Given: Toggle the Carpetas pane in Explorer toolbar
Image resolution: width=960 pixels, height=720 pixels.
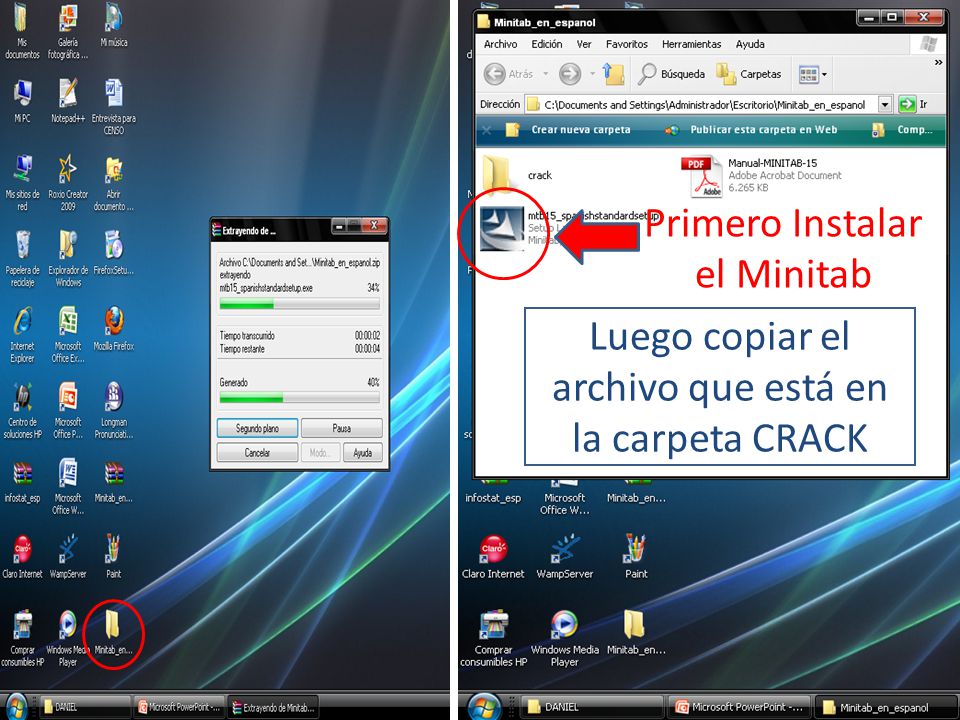Looking at the screenshot, I should pyautogui.click(x=749, y=74).
